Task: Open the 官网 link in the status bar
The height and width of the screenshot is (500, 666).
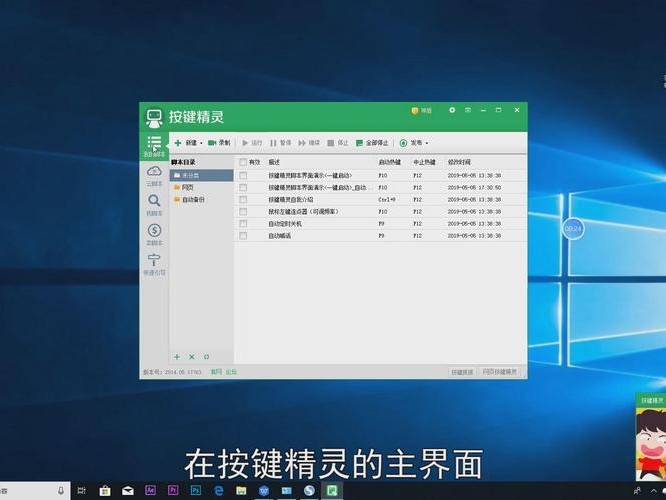Action: pos(216,372)
